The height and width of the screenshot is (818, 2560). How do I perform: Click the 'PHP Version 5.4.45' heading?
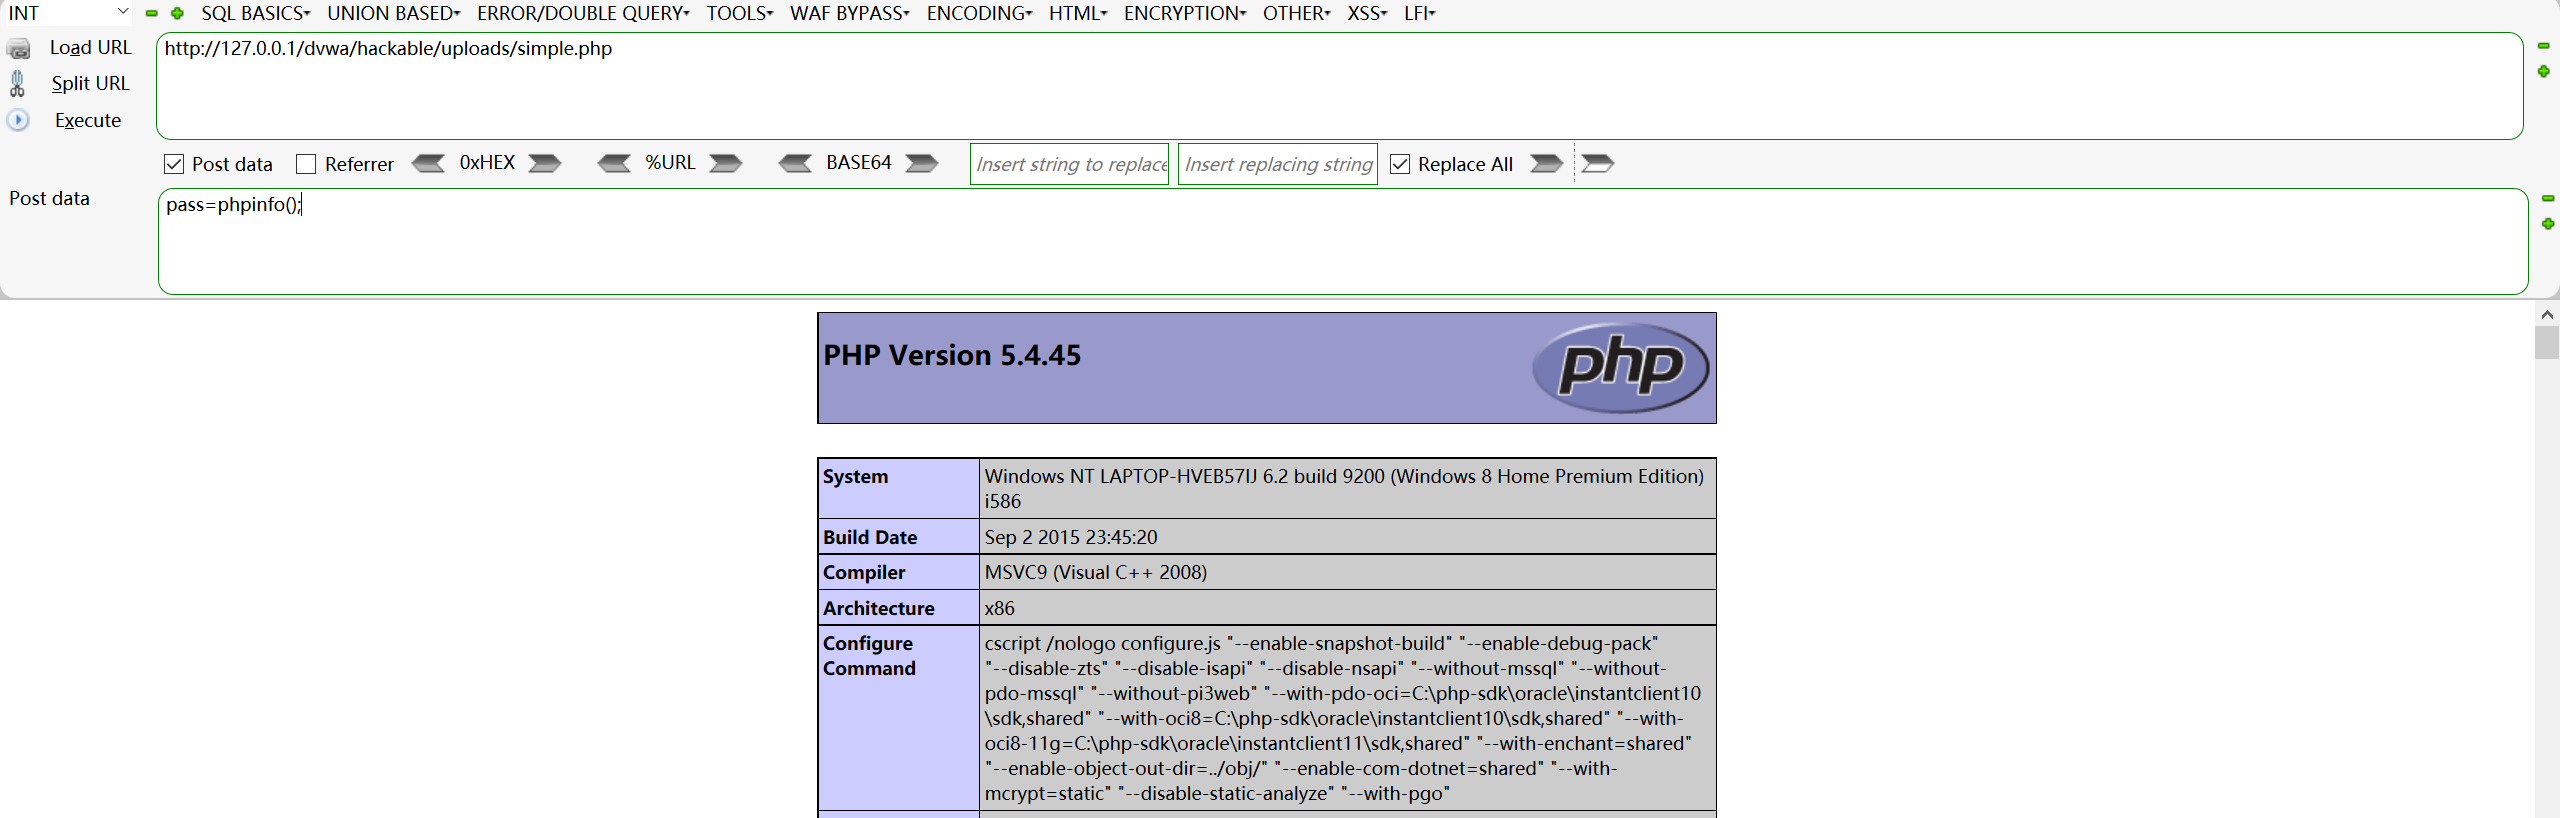952,356
